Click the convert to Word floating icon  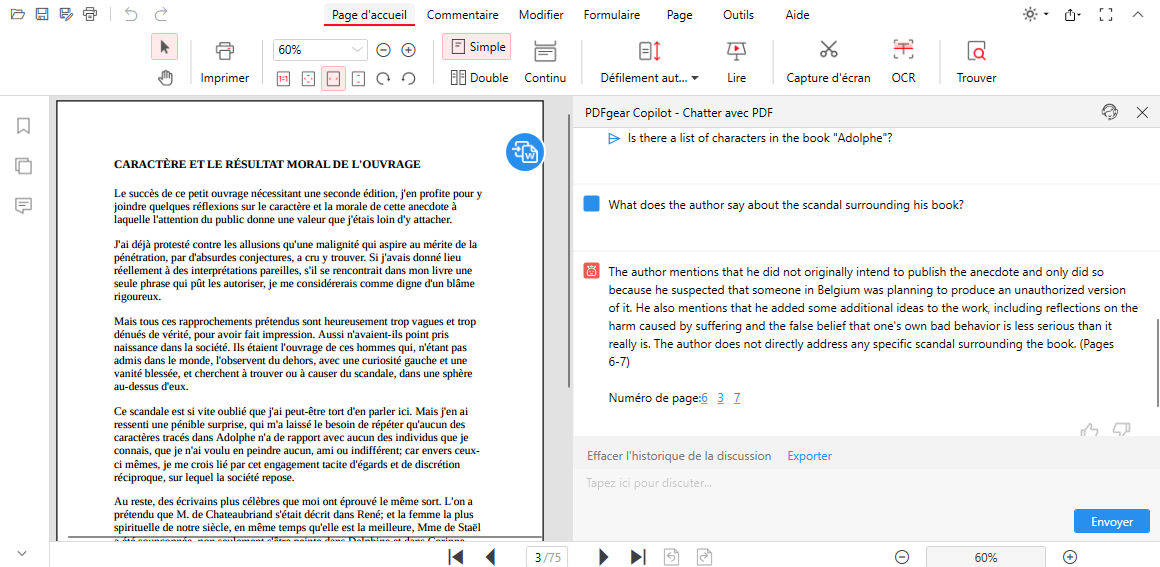(524, 152)
